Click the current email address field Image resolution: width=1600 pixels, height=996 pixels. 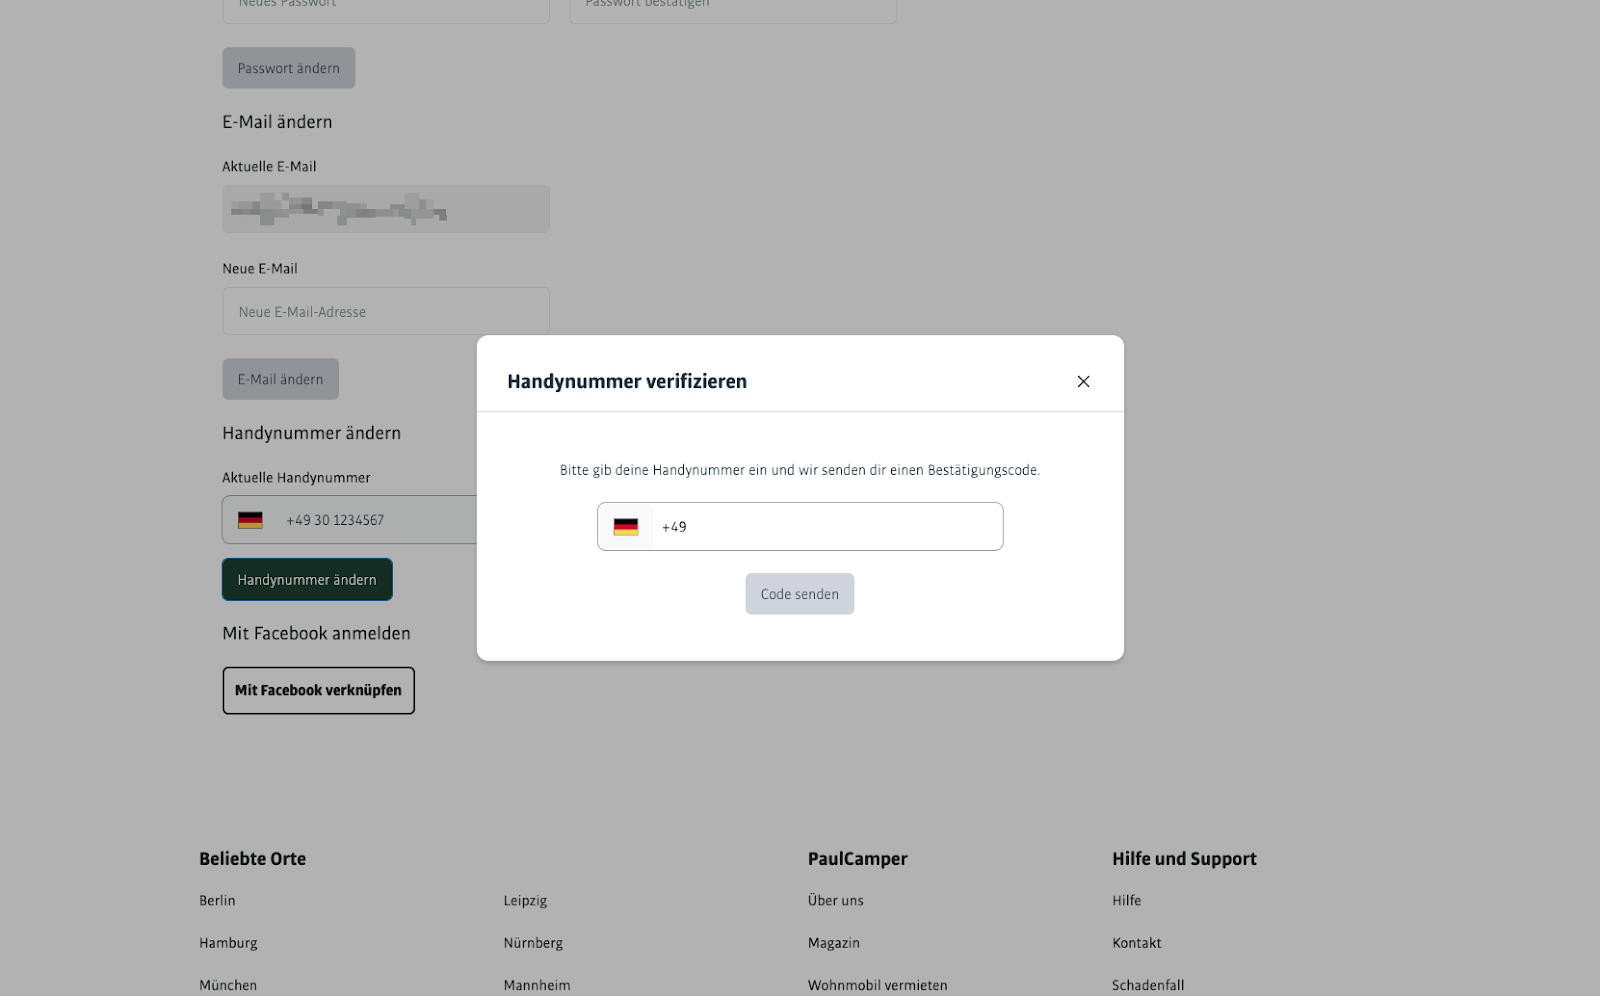point(385,210)
